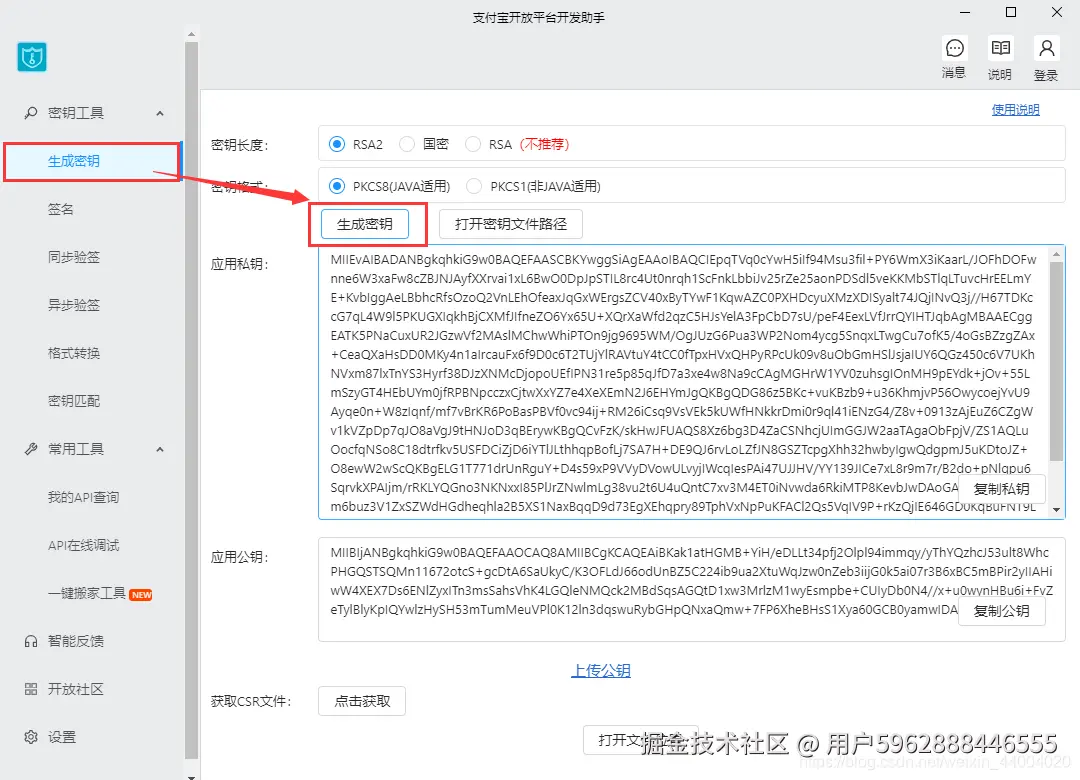The image size is (1080, 780).
Task: Follow the 上传公钥 link
Action: pos(601,670)
